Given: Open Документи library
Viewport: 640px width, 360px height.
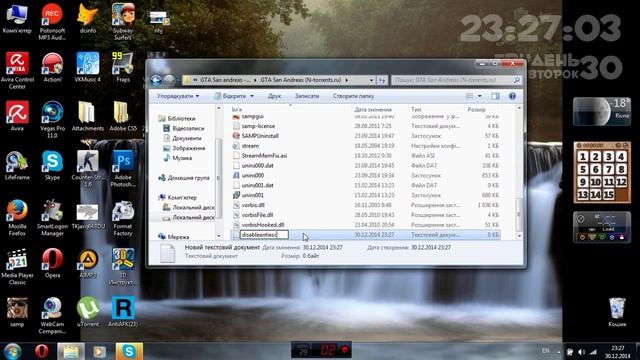Looking at the screenshot, I should (x=182, y=138).
